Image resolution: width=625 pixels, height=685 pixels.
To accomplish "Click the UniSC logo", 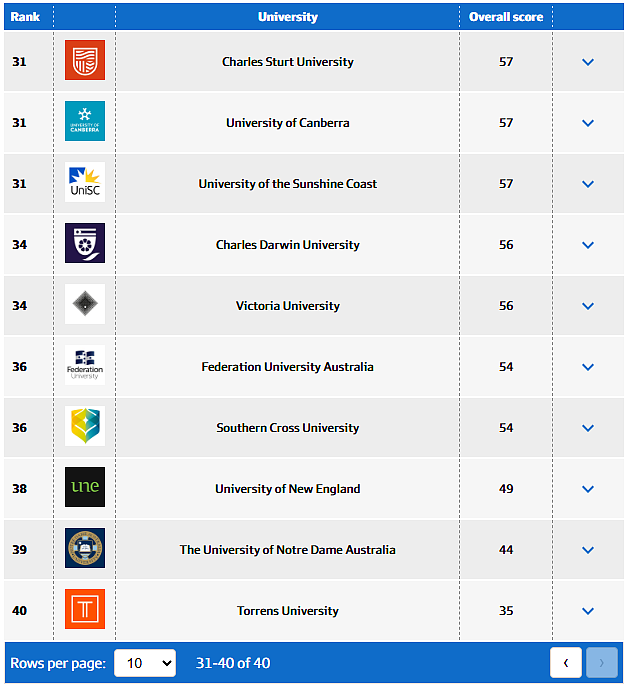I will click(85, 182).
